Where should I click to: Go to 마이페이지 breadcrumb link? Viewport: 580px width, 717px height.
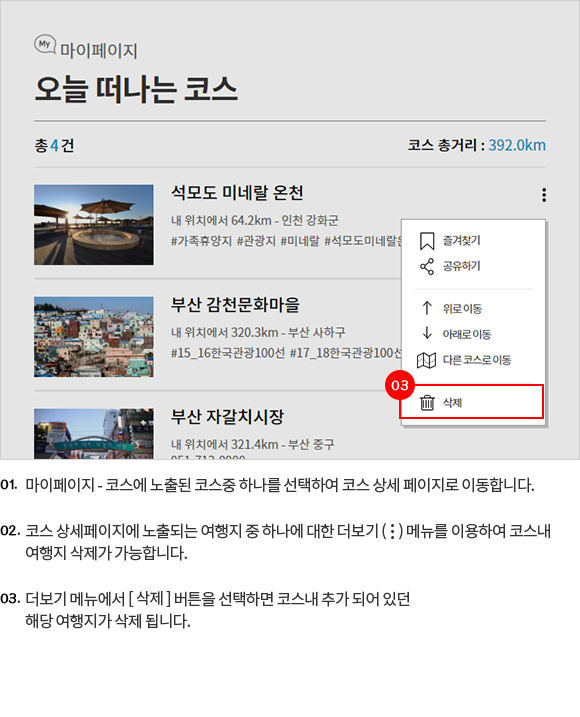pyautogui.click(x=99, y=50)
